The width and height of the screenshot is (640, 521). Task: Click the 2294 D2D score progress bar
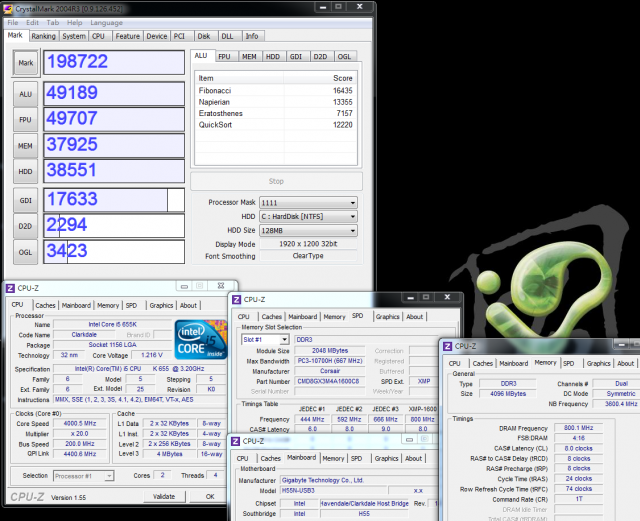tap(114, 226)
